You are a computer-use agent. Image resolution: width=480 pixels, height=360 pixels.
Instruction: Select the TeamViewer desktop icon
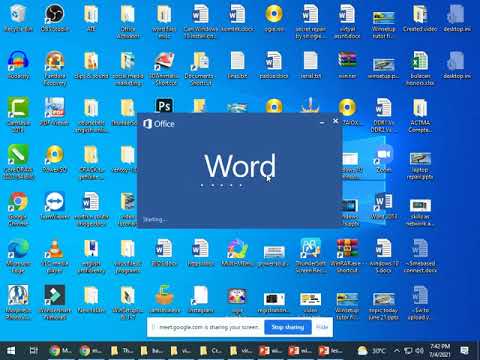pos(55,206)
